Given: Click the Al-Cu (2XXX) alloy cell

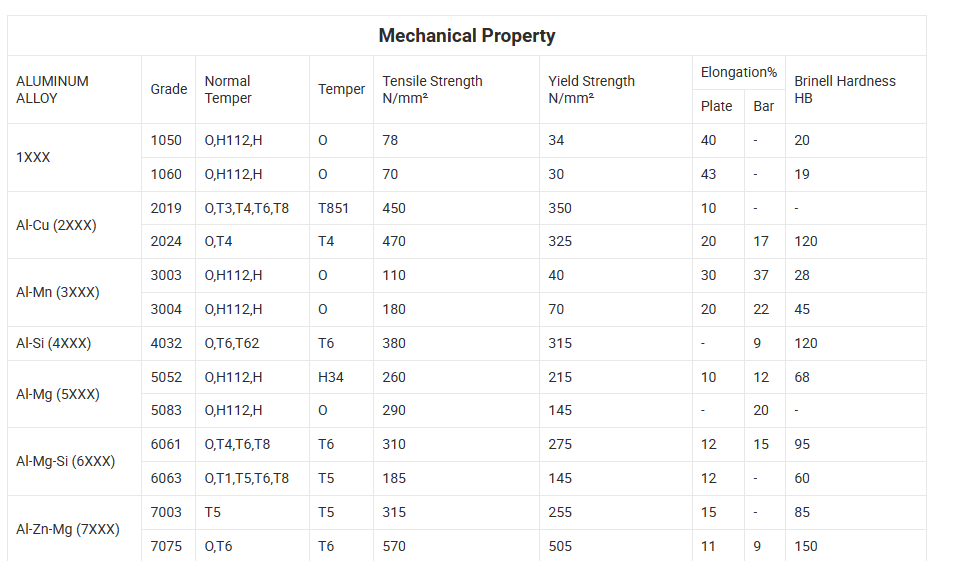Looking at the screenshot, I should 56,225.
